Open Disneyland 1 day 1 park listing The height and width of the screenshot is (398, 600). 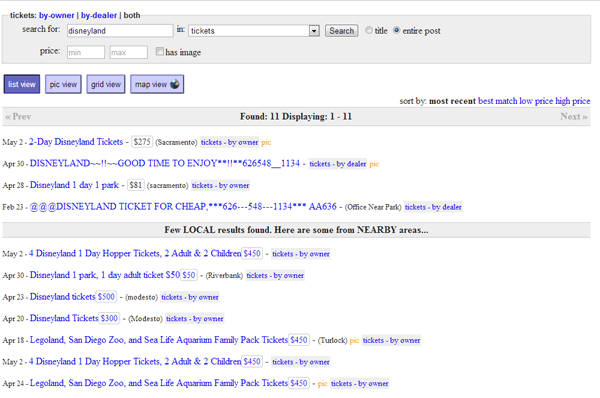click(74, 185)
